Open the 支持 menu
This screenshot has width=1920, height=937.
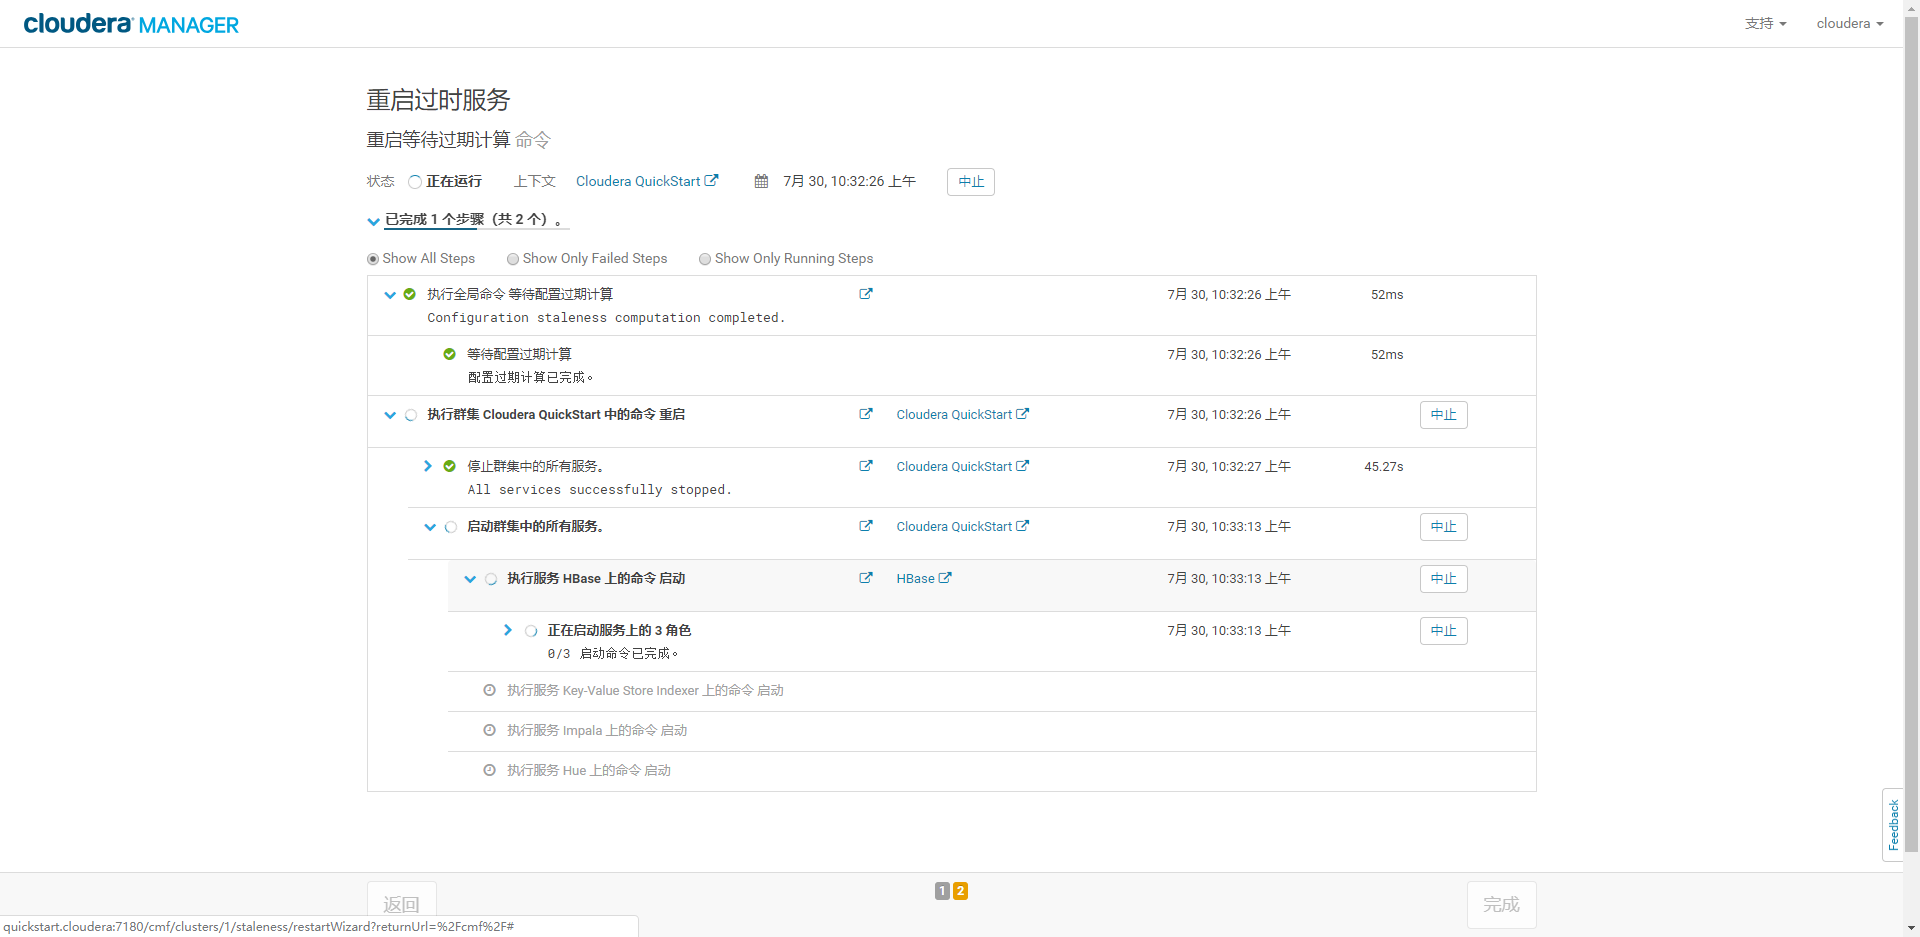tap(1765, 23)
